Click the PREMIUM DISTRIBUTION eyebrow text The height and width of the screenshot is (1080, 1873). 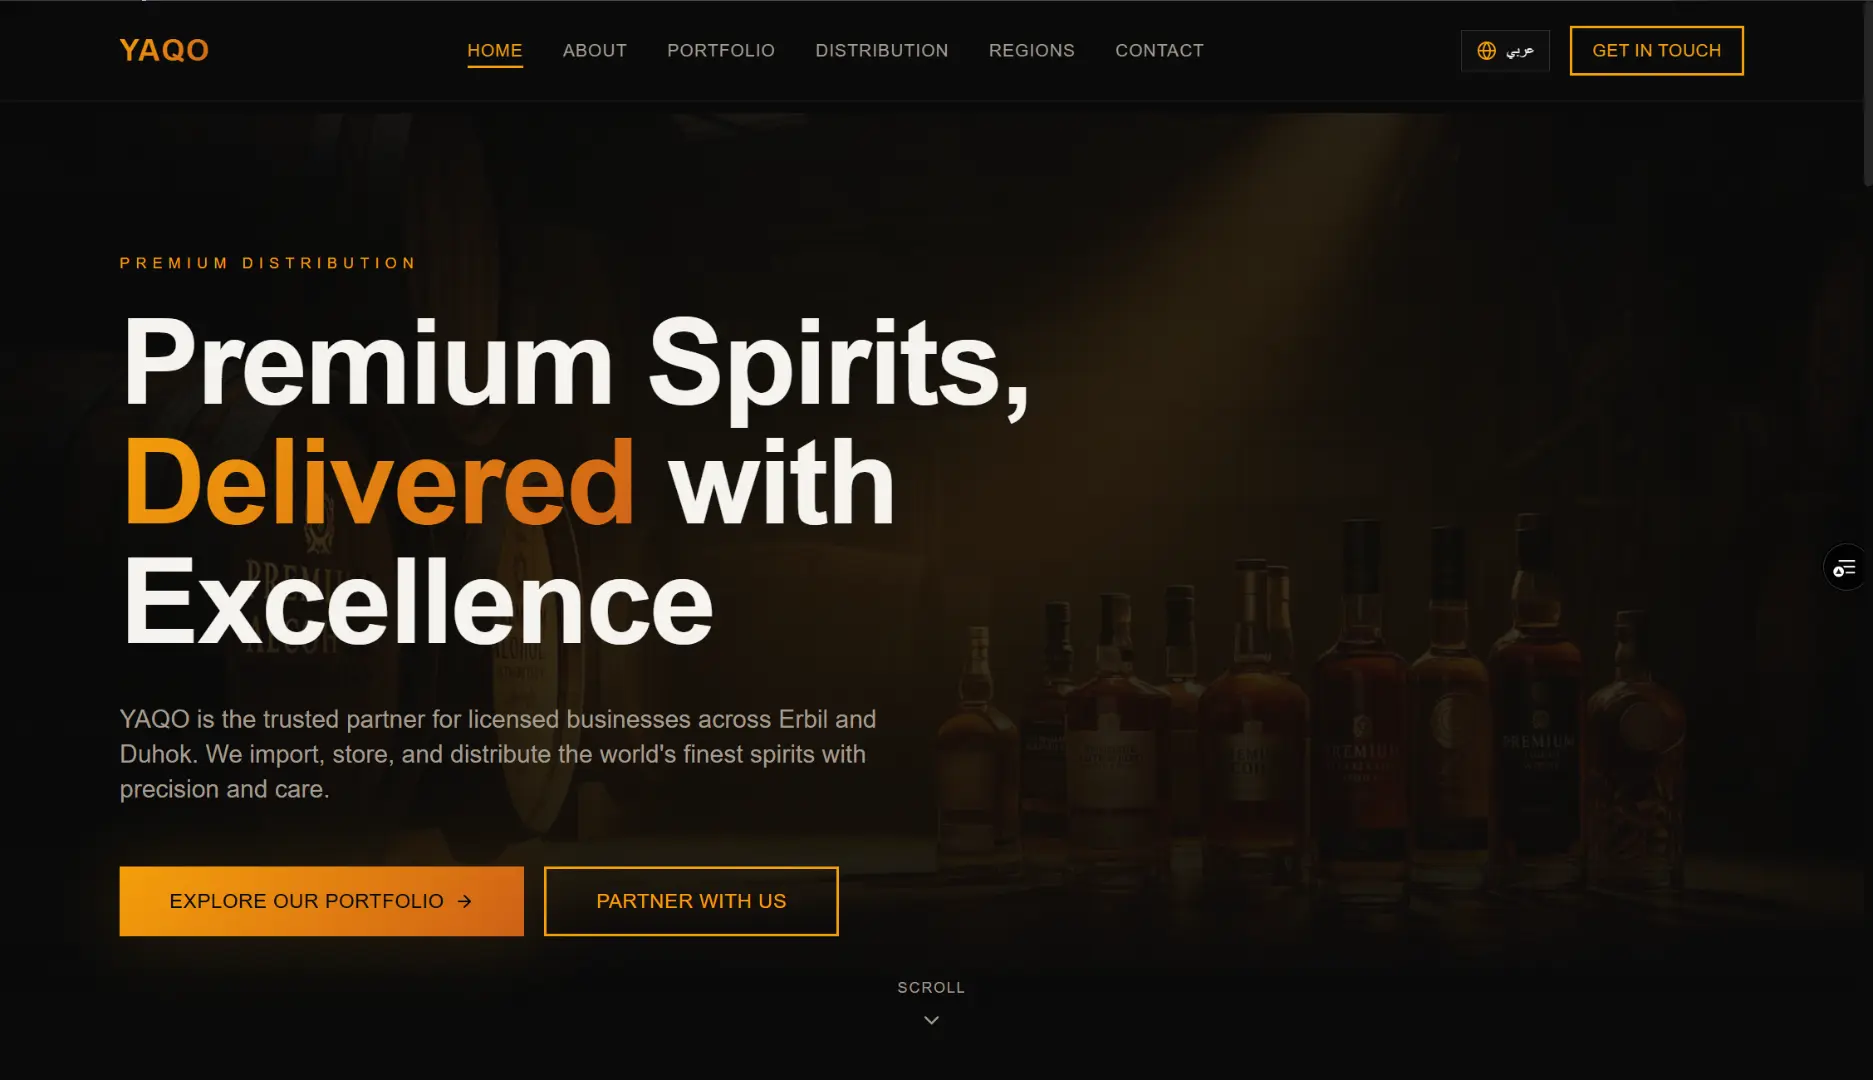pyautogui.click(x=268, y=263)
